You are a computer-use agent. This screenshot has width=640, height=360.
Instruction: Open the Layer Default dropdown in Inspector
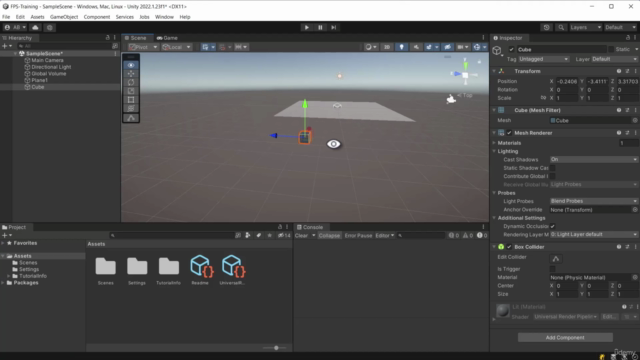[615, 59]
